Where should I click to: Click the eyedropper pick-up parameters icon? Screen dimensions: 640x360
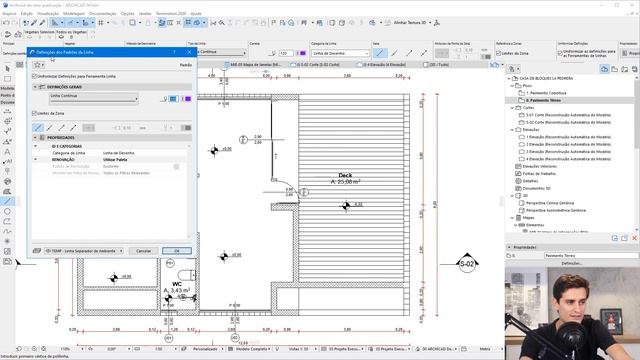tap(34, 23)
